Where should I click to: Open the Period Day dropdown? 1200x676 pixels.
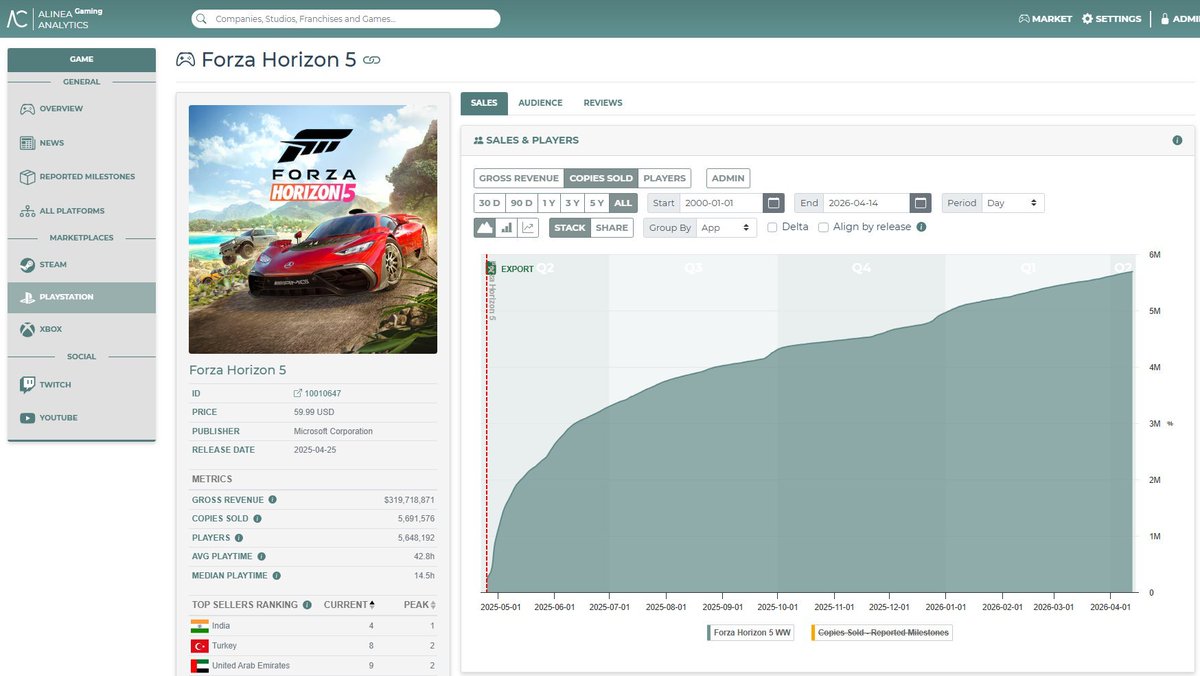point(1013,203)
